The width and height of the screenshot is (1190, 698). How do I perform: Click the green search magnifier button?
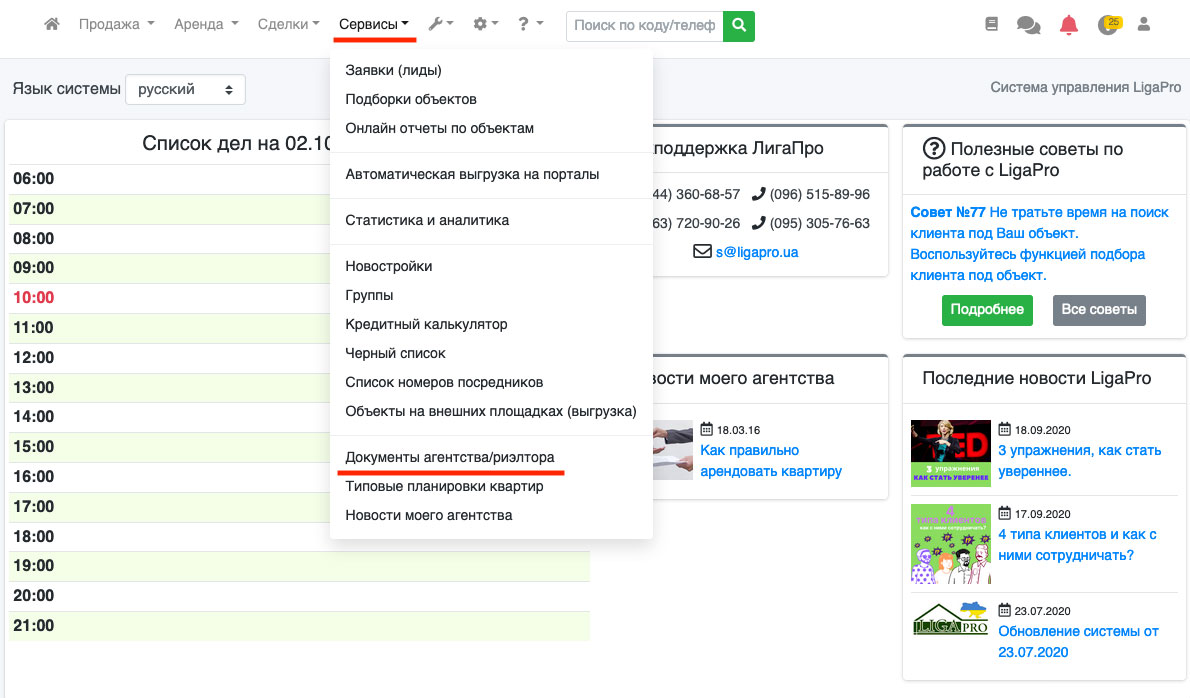click(739, 26)
